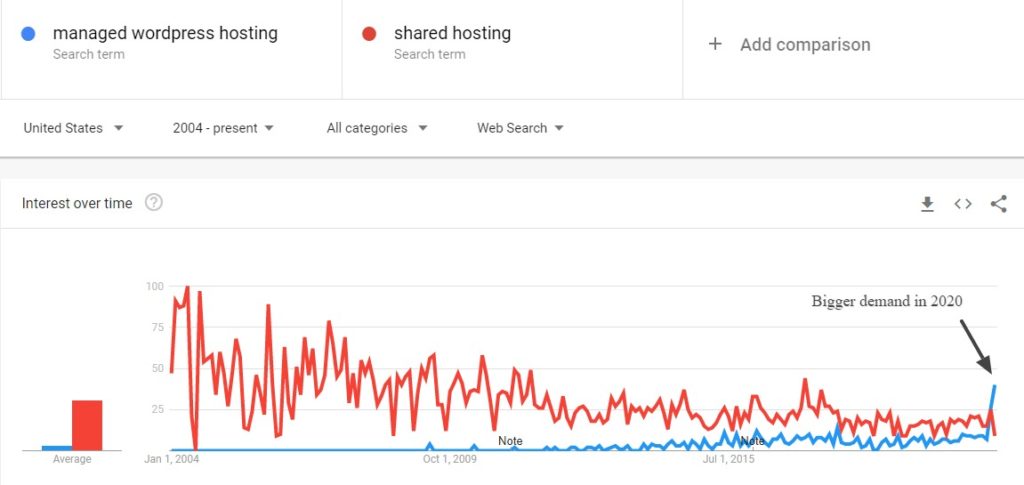Click the blue line peak at 2020
This screenshot has width=1024, height=485.
(994, 386)
